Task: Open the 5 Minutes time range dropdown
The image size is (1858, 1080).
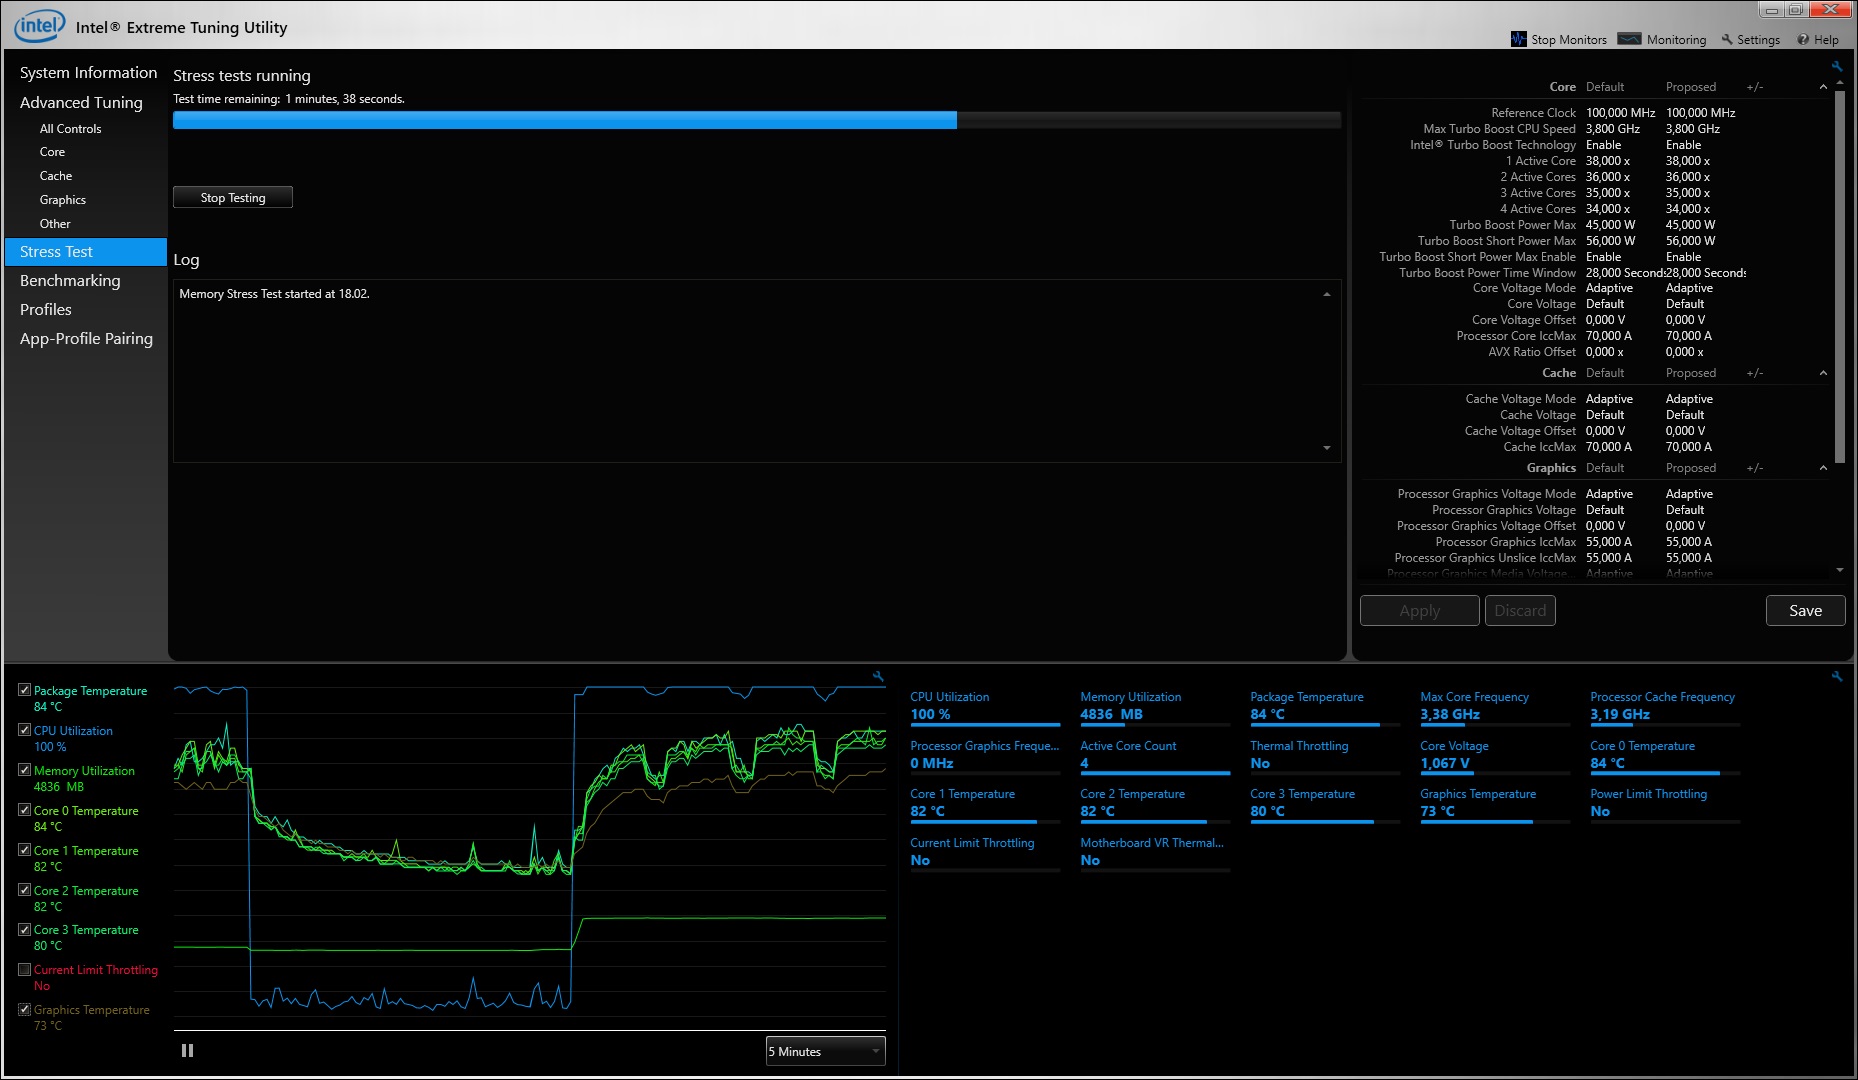Action: [x=825, y=1051]
